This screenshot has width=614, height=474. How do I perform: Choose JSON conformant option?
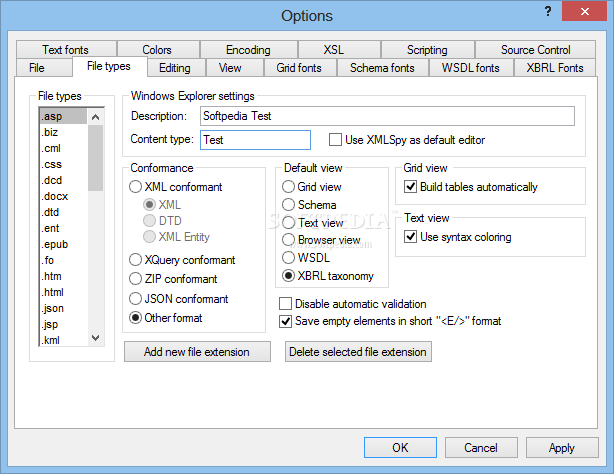[137, 299]
